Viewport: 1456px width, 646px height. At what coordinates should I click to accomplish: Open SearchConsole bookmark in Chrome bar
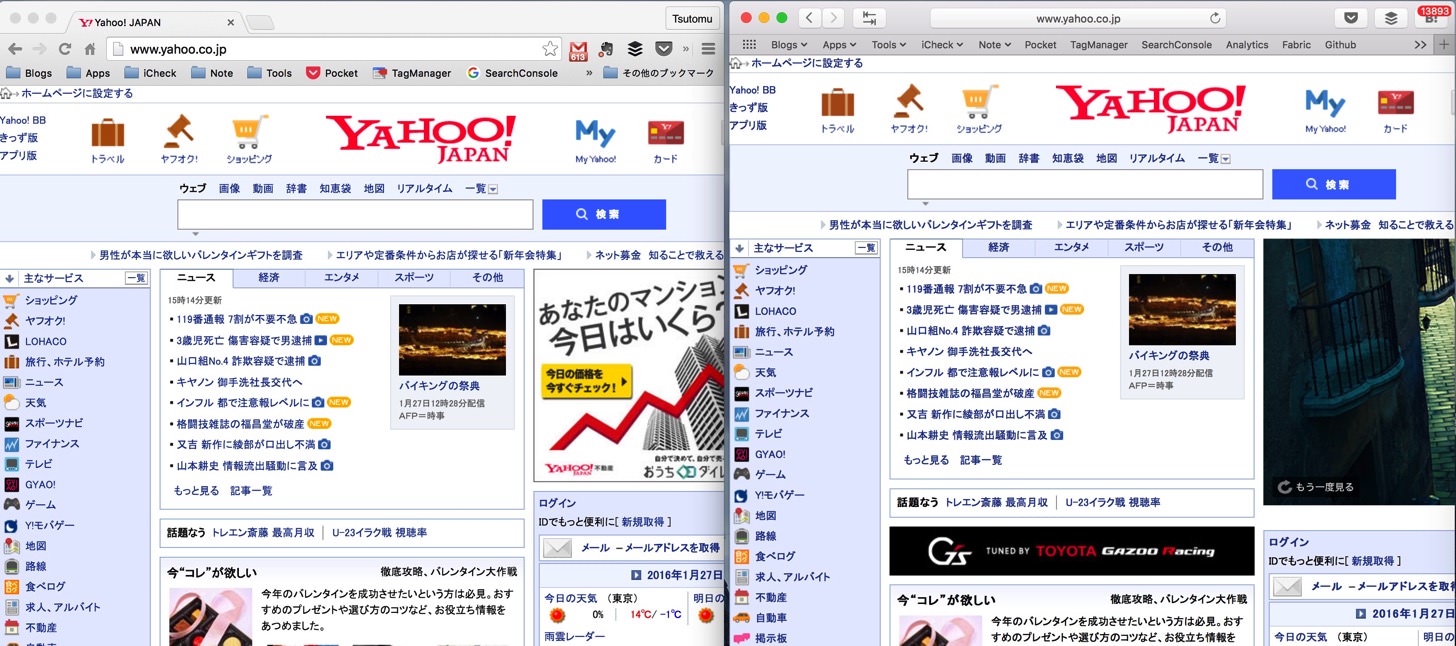(x=512, y=73)
